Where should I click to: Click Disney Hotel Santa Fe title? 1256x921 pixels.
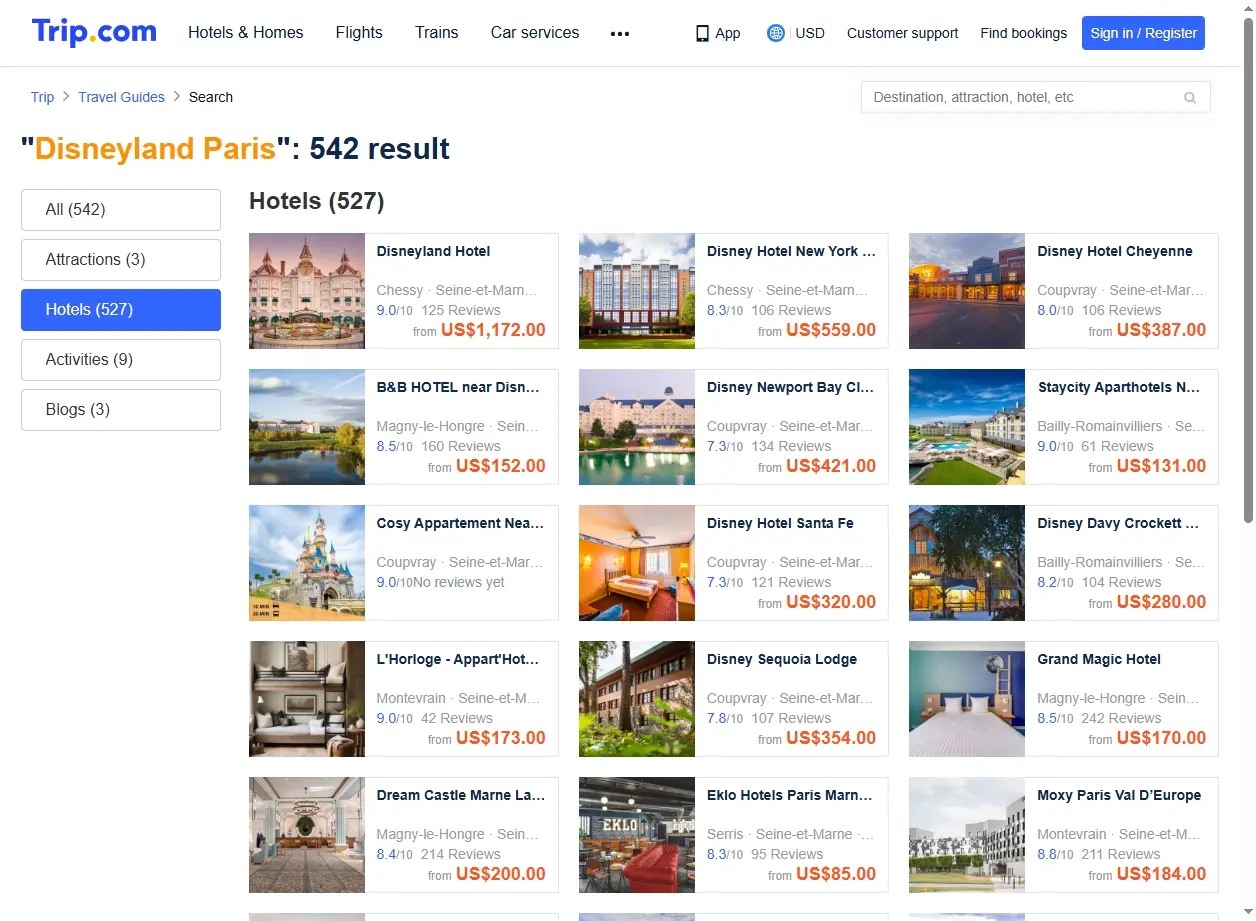point(780,524)
